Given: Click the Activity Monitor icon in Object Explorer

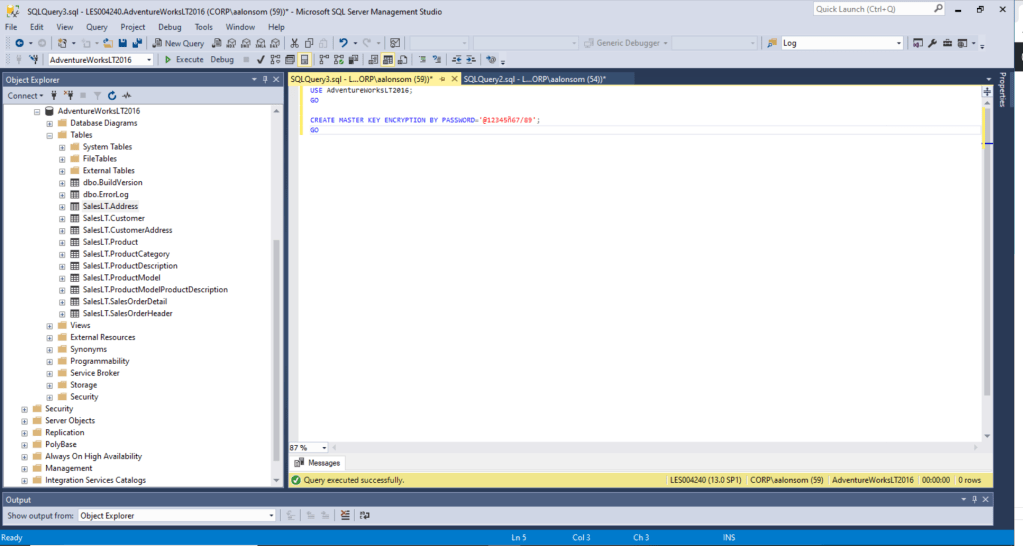Looking at the screenshot, I should 127,96.
